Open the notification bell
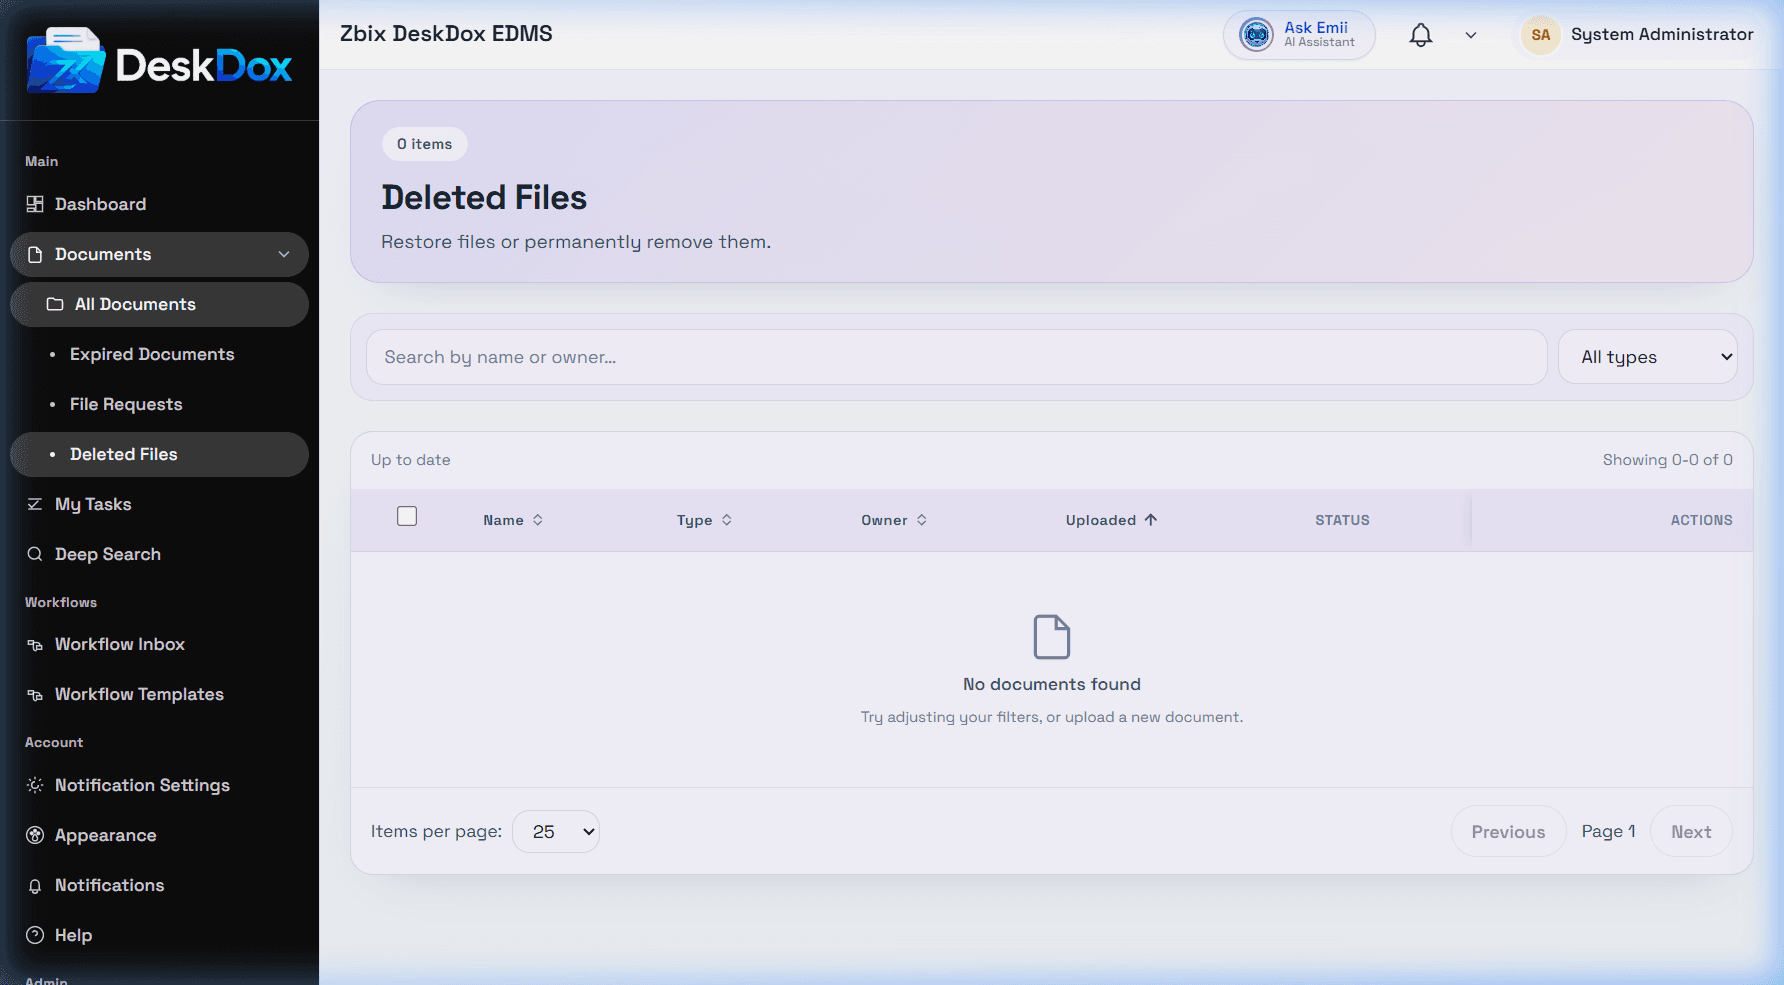1784x985 pixels. point(1420,35)
